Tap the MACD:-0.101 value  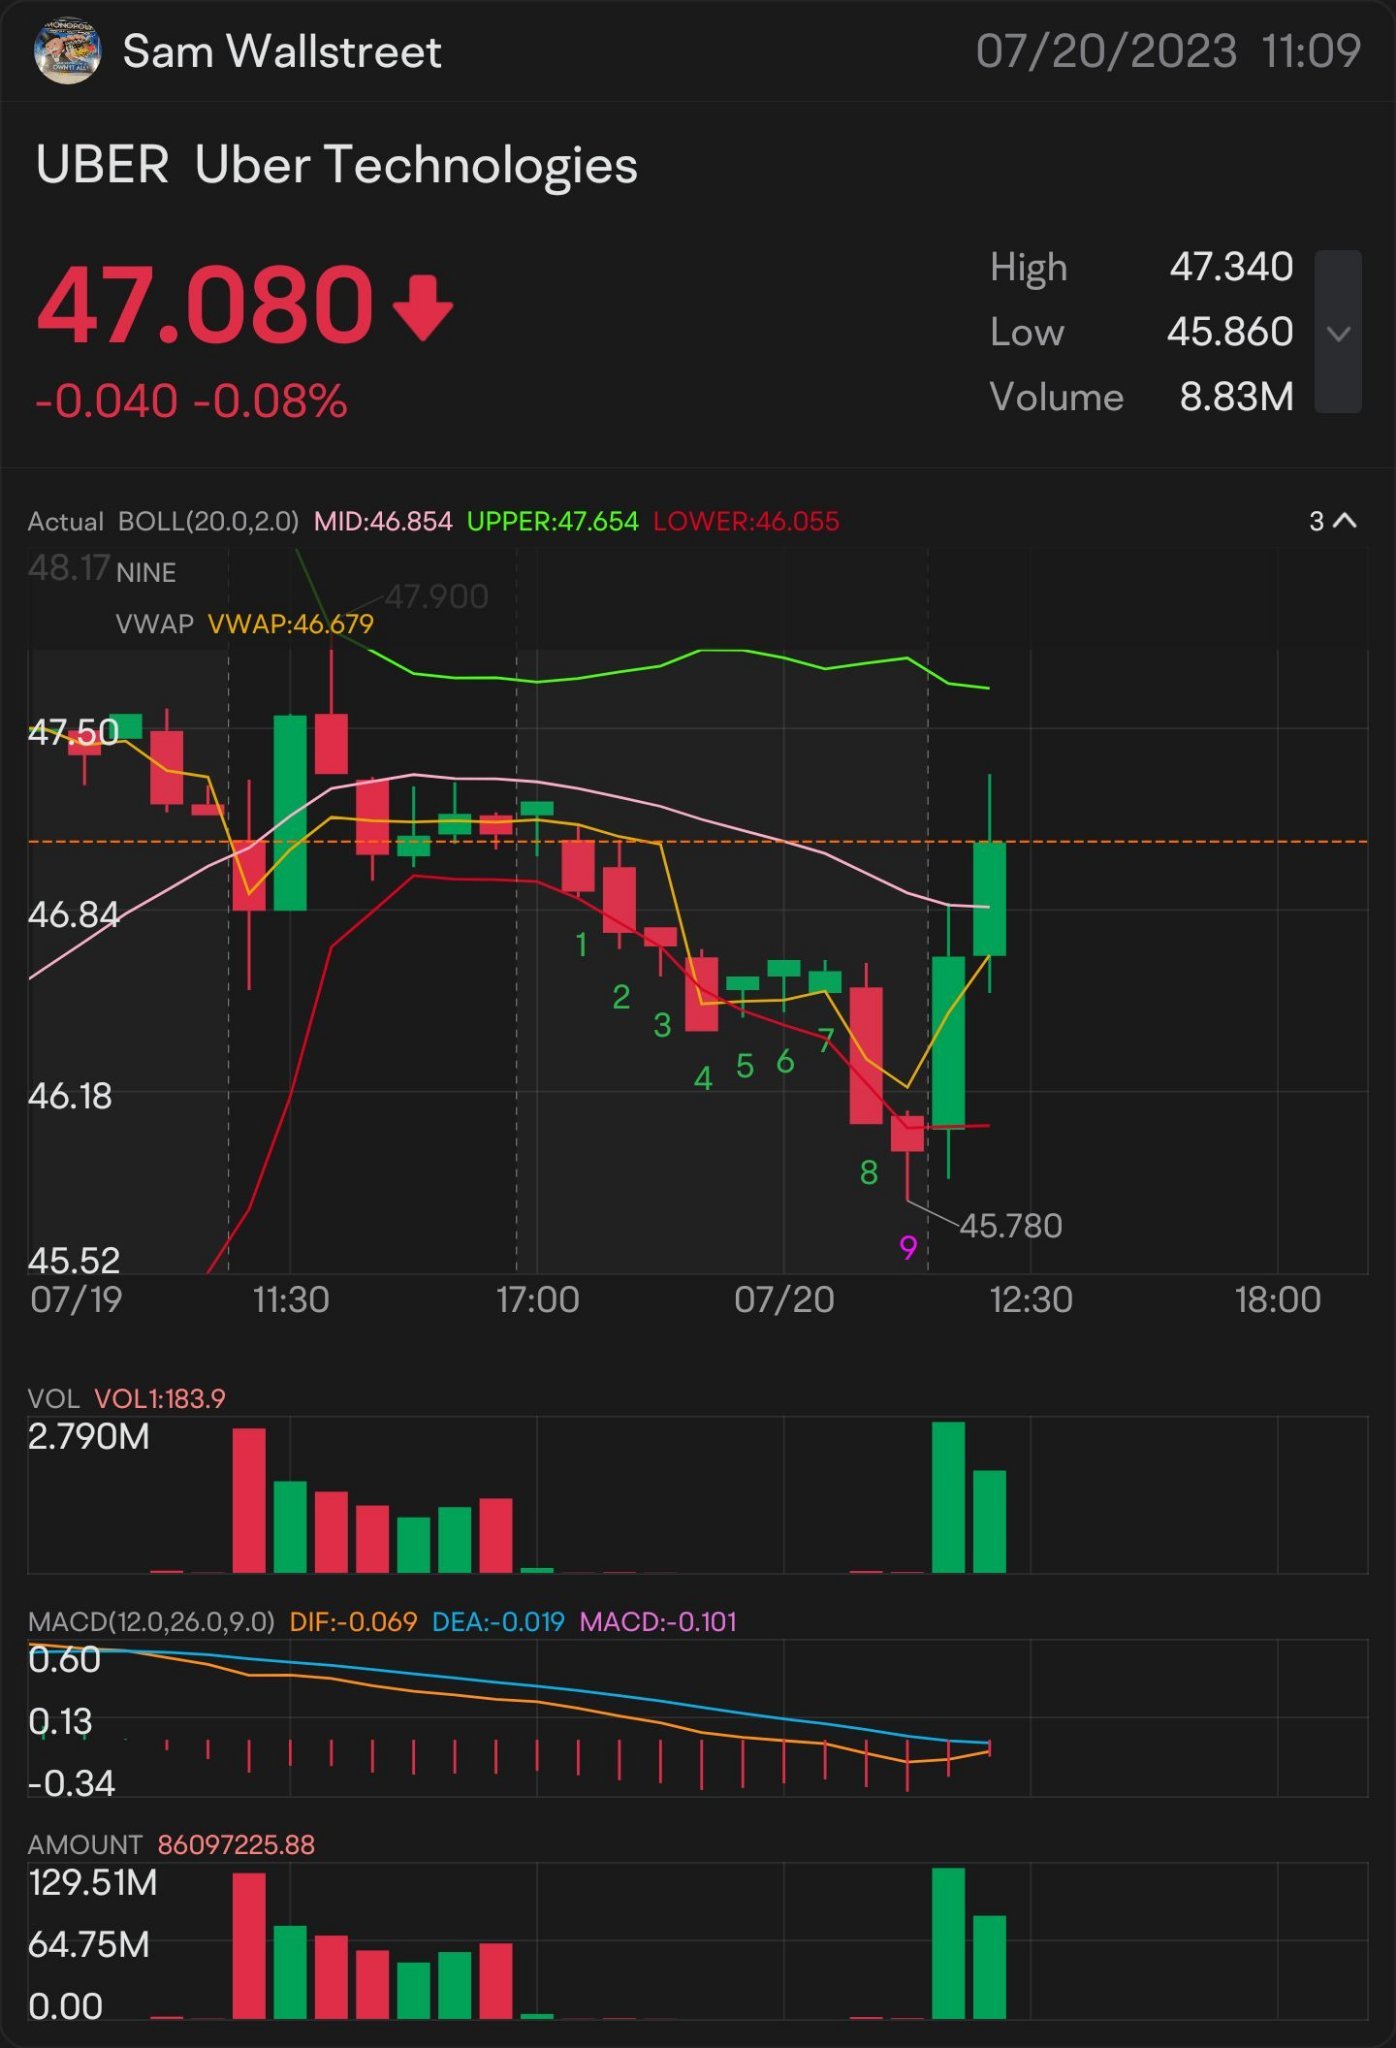click(658, 1622)
